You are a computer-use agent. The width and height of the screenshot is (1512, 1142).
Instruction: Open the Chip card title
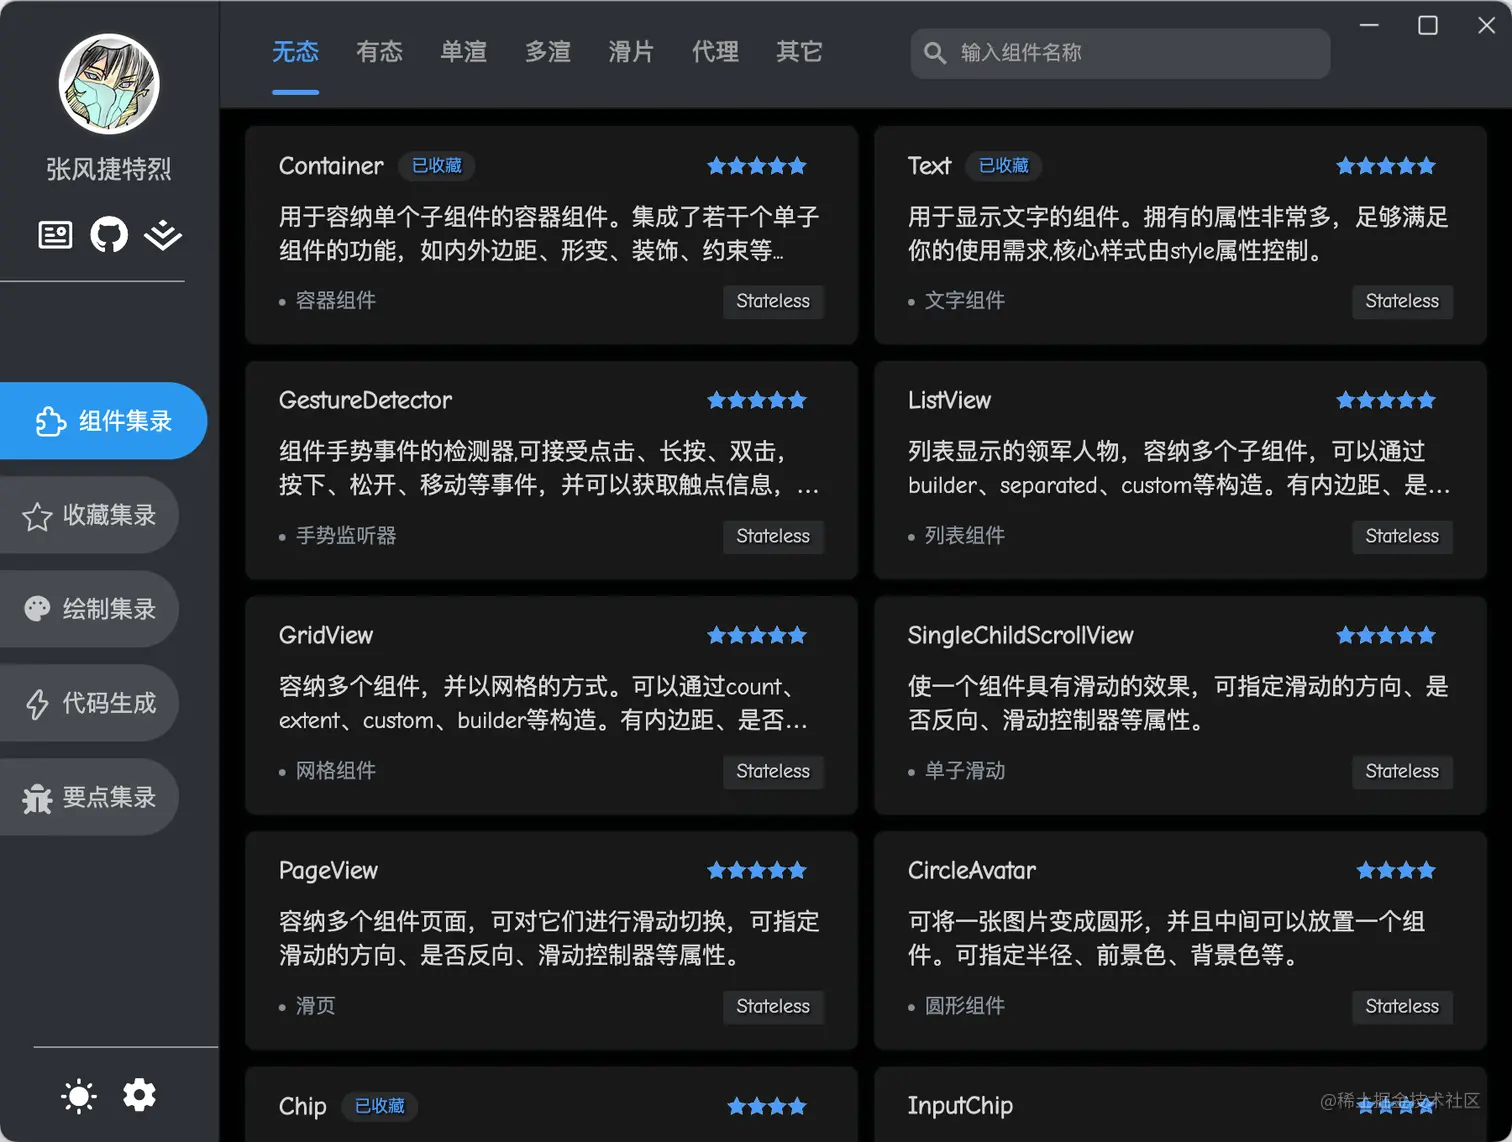[302, 1106]
